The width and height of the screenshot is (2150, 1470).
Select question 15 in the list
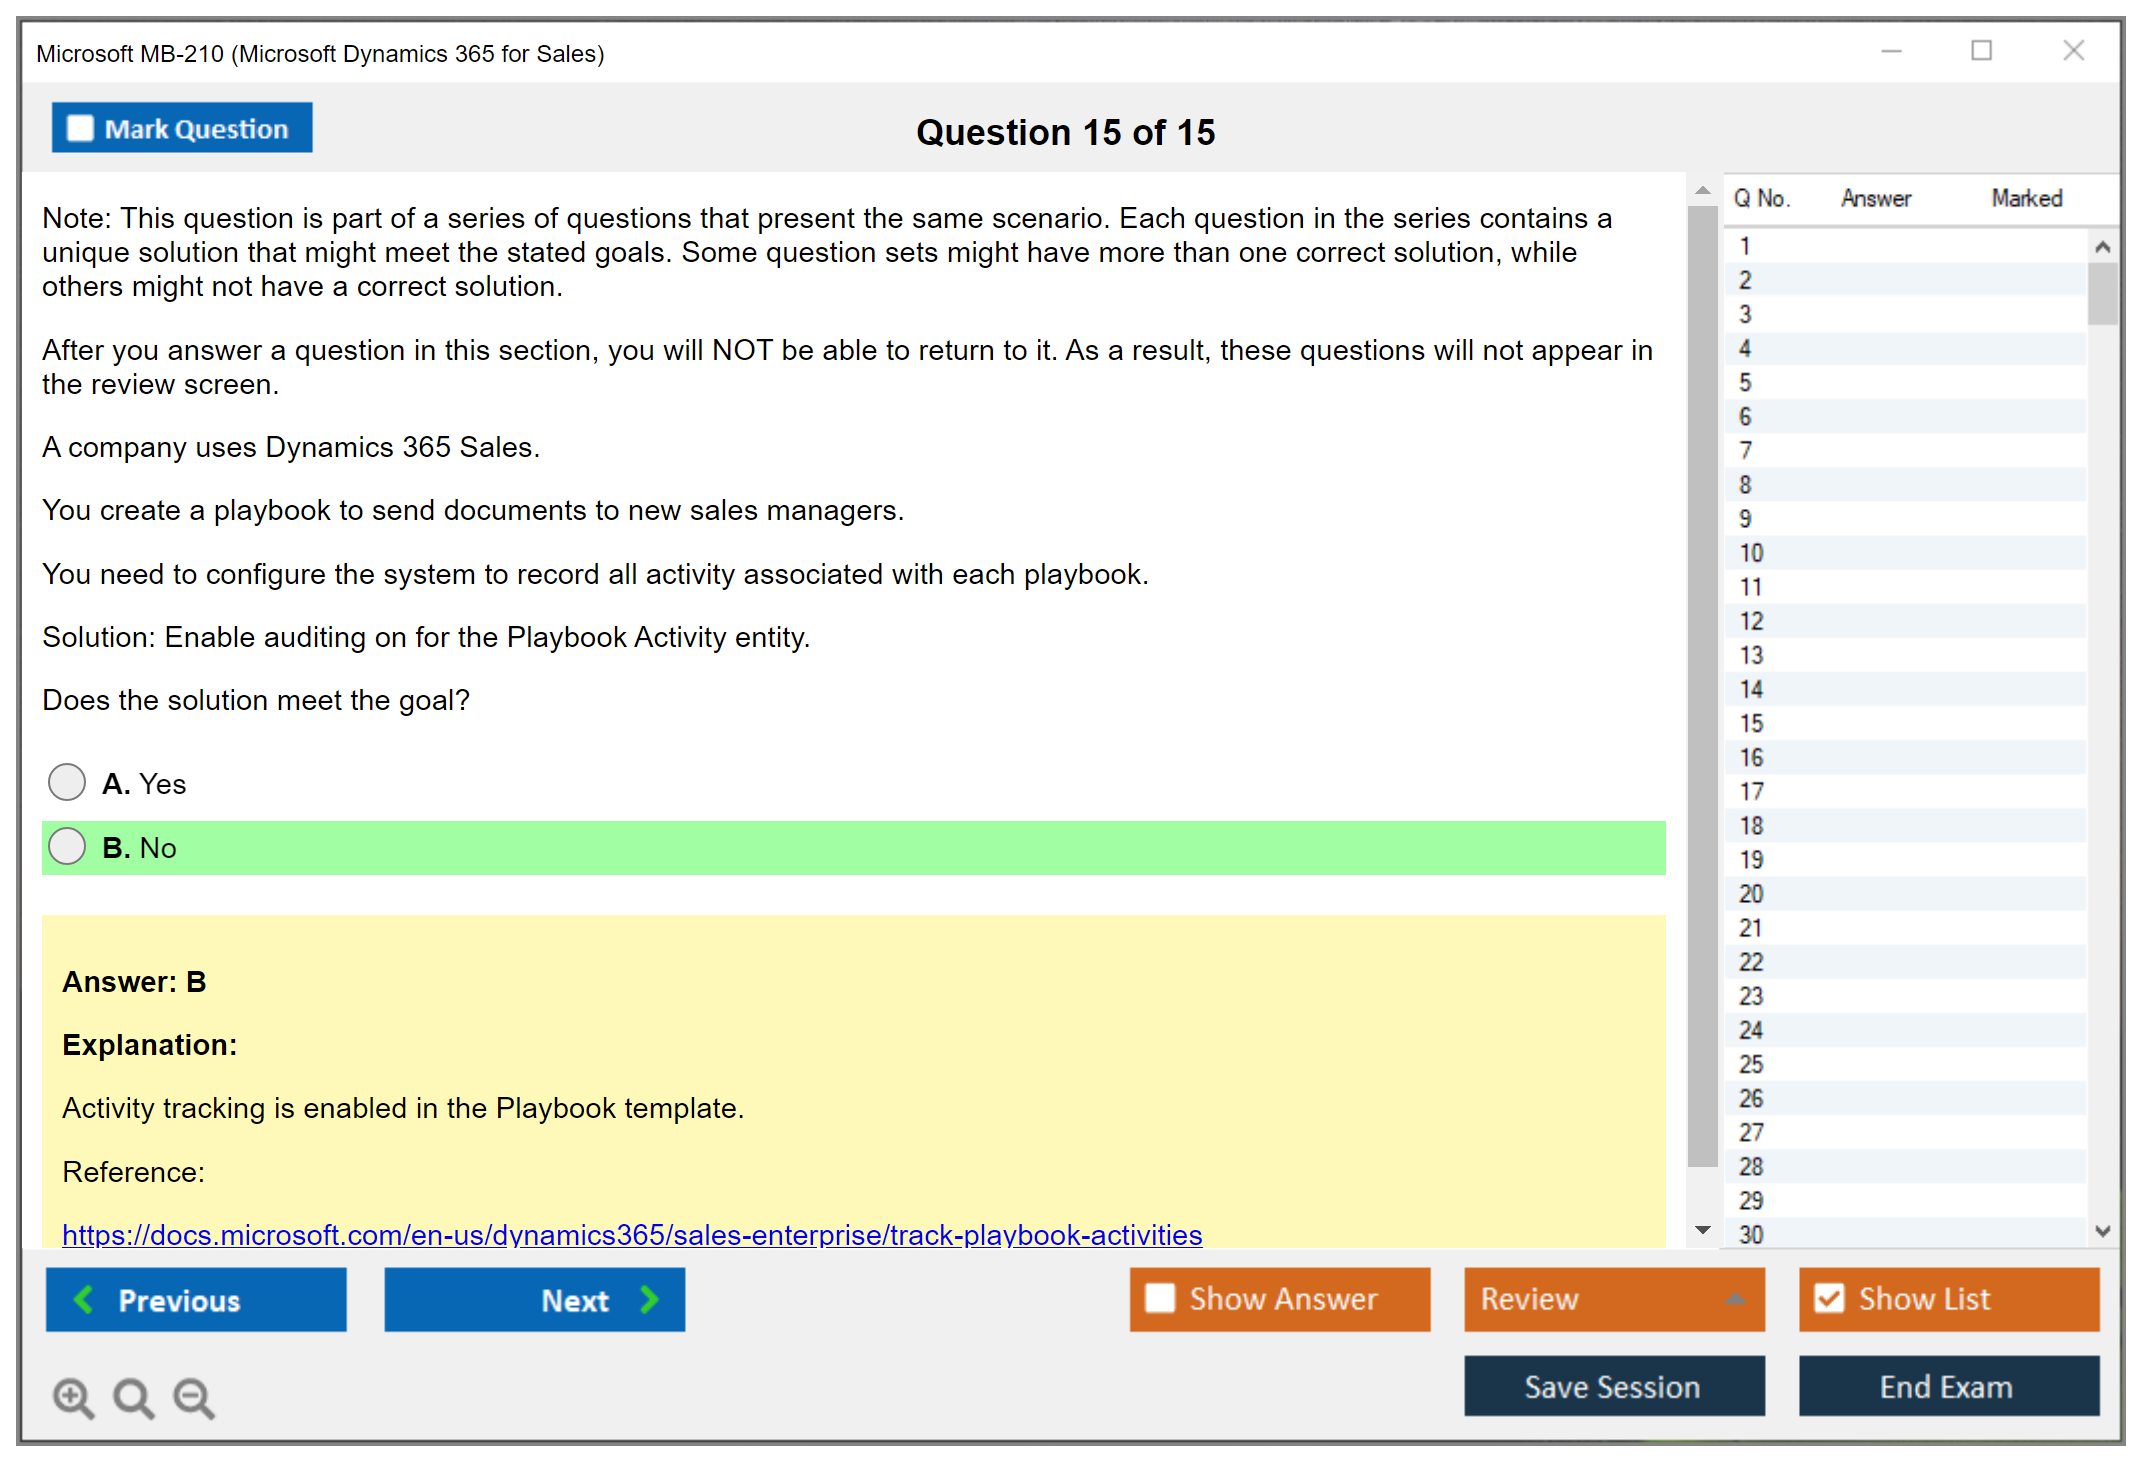pos(1751,723)
